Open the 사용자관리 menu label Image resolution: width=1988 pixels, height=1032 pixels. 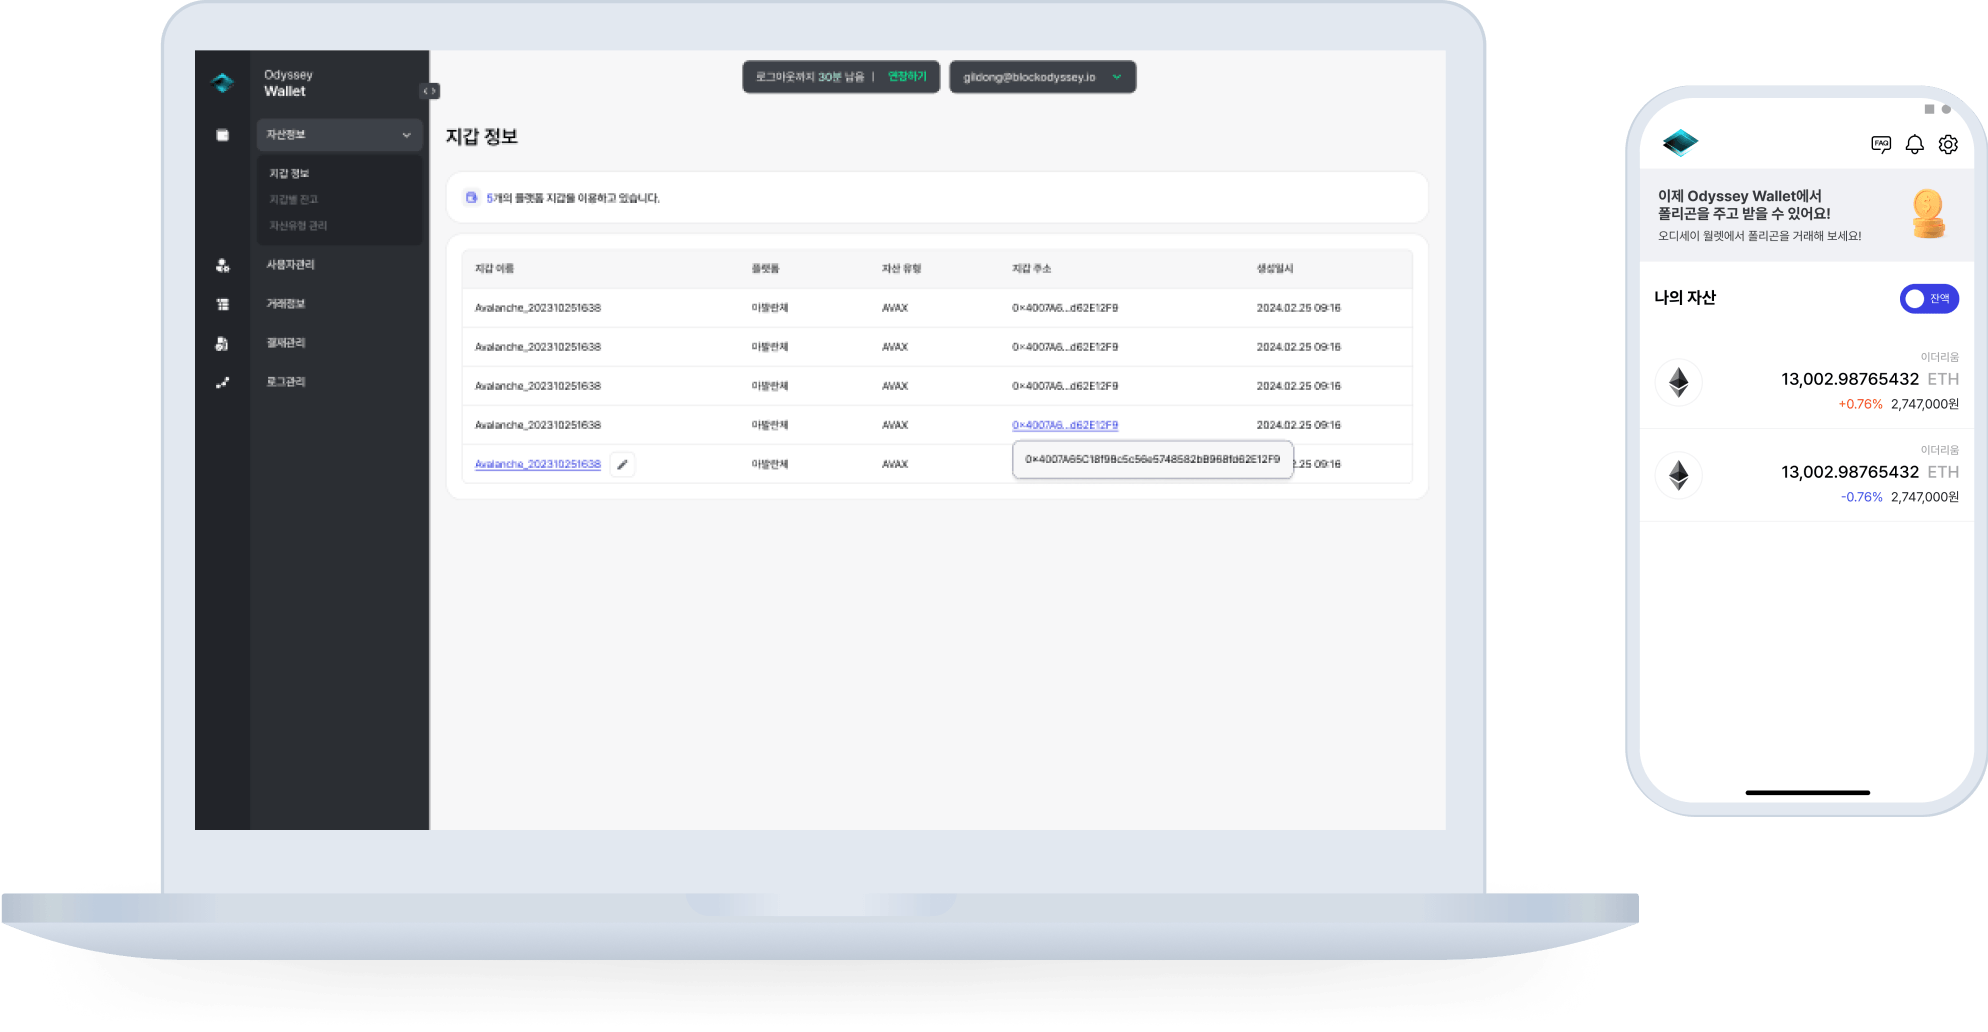[290, 265]
